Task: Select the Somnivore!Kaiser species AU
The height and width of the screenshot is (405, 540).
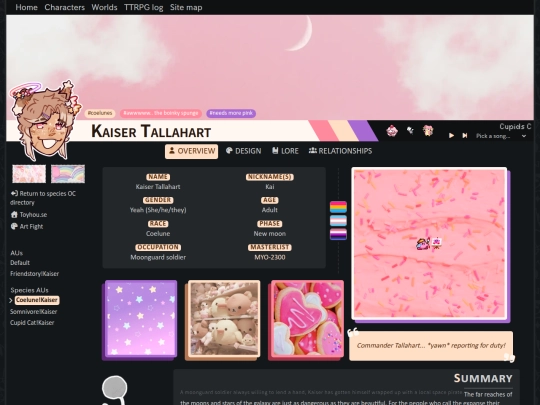Action: pyautogui.click(x=33, y=312)
